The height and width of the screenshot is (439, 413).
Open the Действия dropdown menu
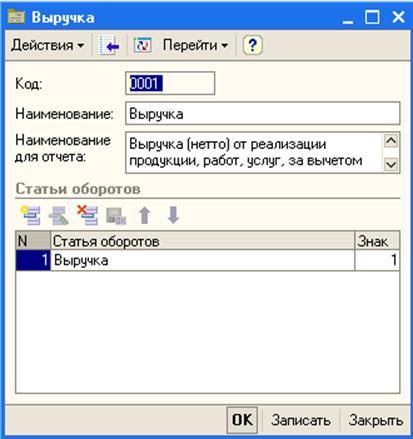(47, 45)
